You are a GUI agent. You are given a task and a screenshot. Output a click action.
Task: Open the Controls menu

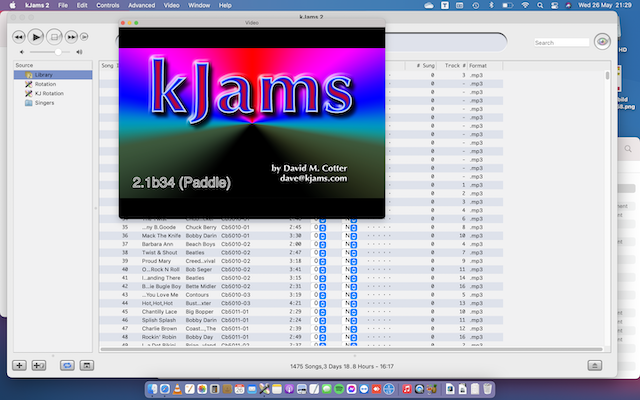click(108, 5)
